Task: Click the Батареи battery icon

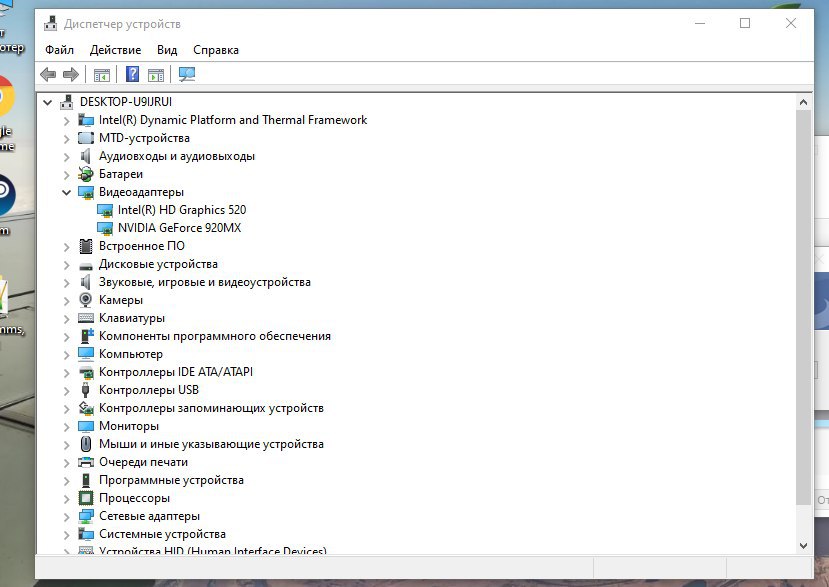Action: tap(86, 173)
